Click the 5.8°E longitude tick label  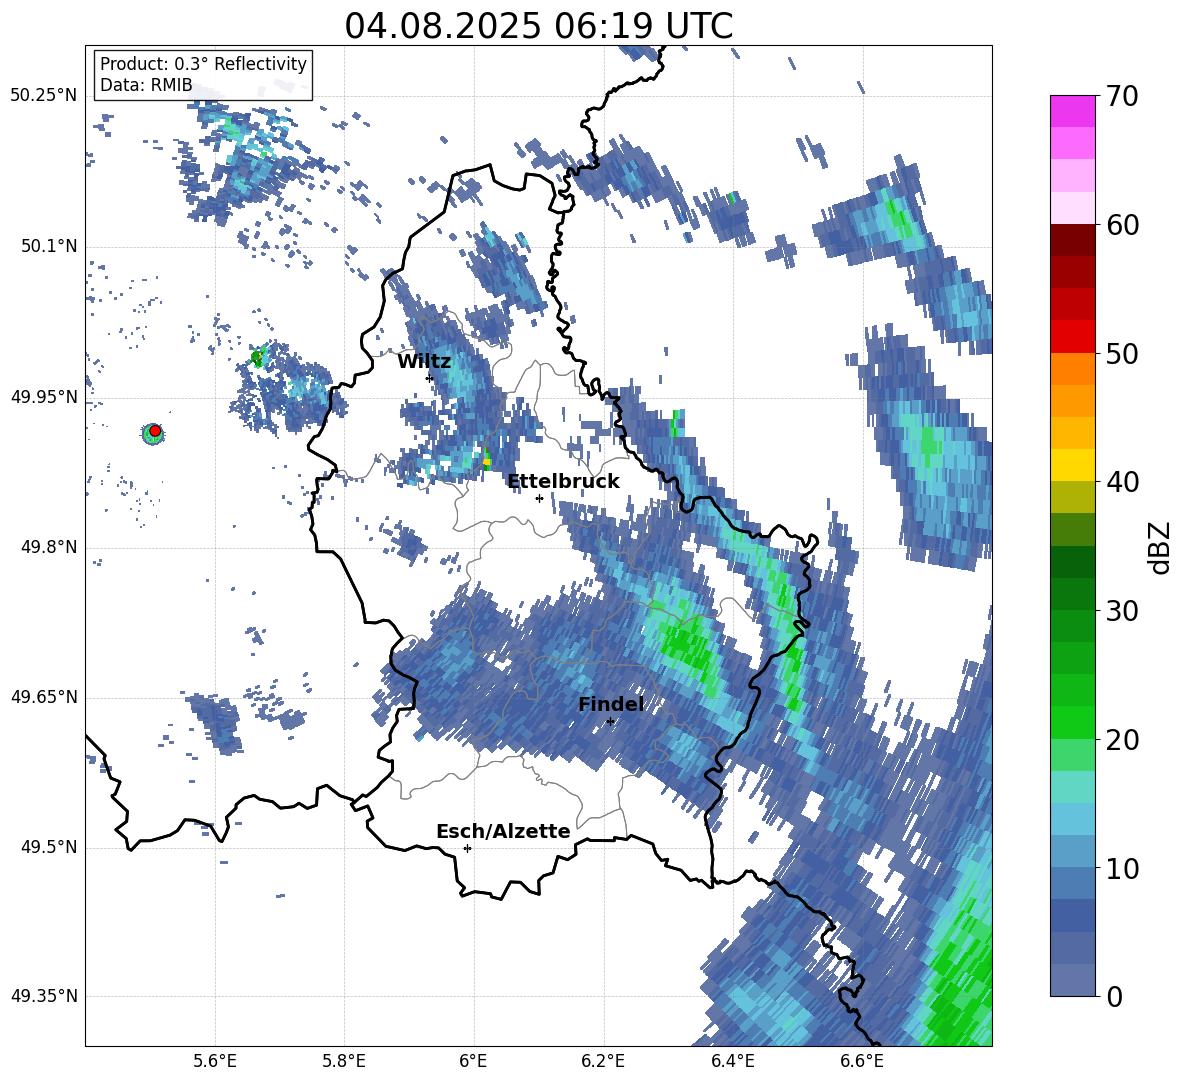tap(344, 1061)
